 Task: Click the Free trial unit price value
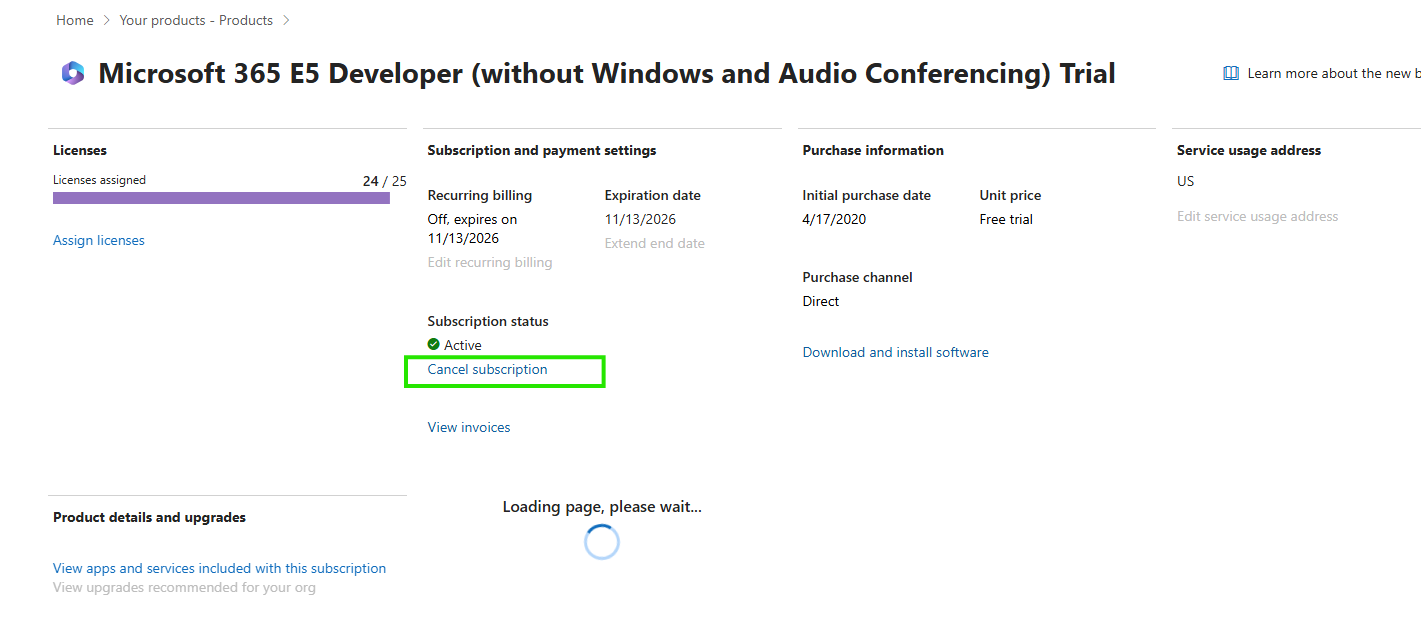1006,219
